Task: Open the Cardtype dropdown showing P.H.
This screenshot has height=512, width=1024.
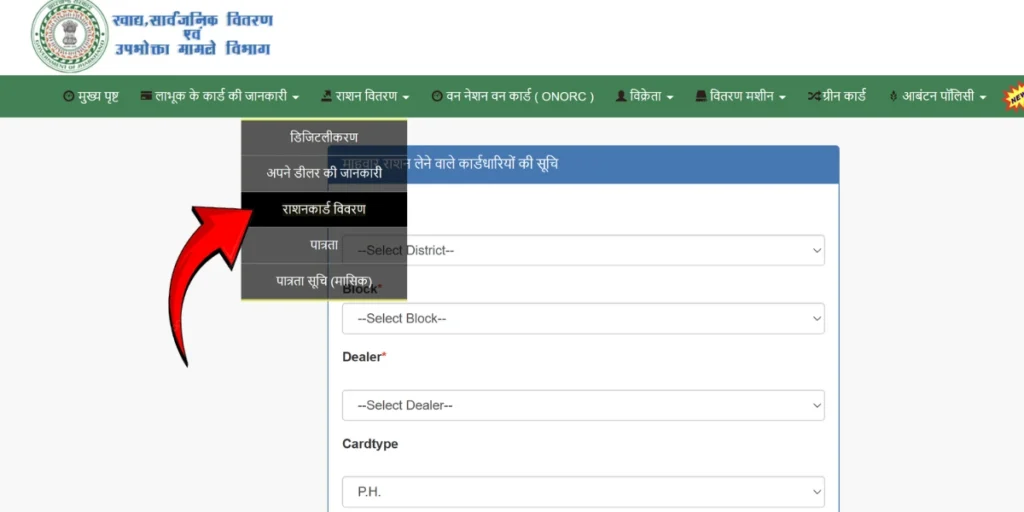Action: point(583,491)
